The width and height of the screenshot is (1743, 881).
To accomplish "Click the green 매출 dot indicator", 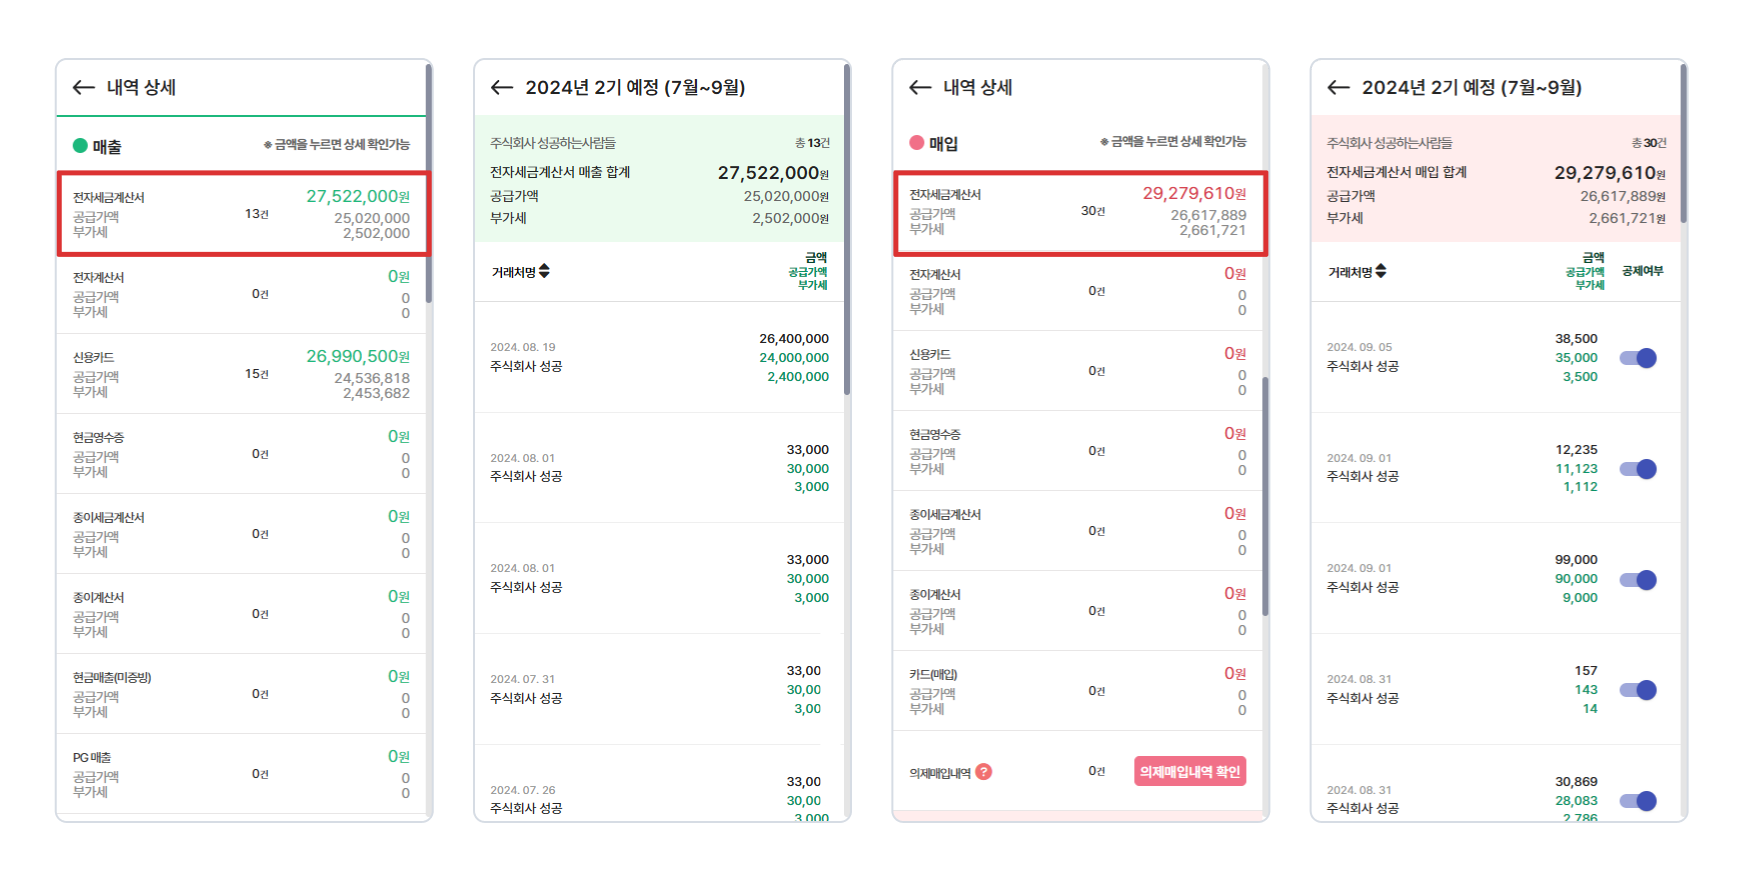I will tap(80, 146).
